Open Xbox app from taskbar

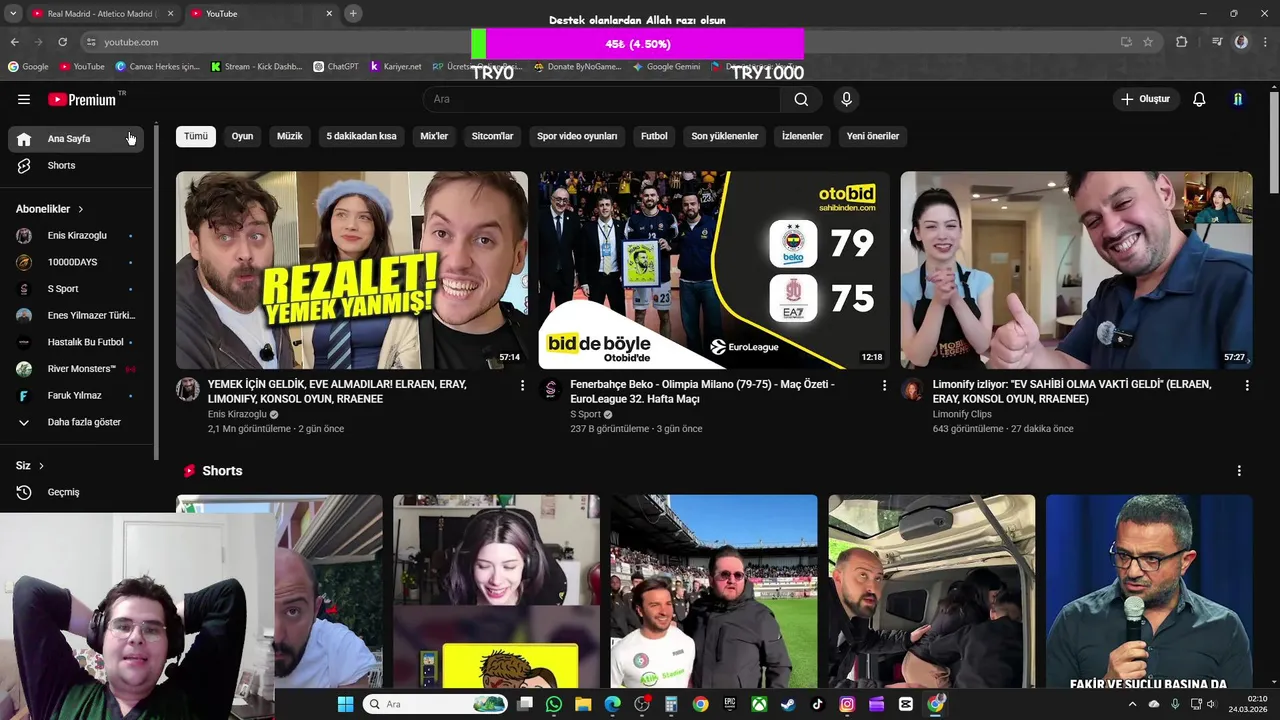click(759, 704)
